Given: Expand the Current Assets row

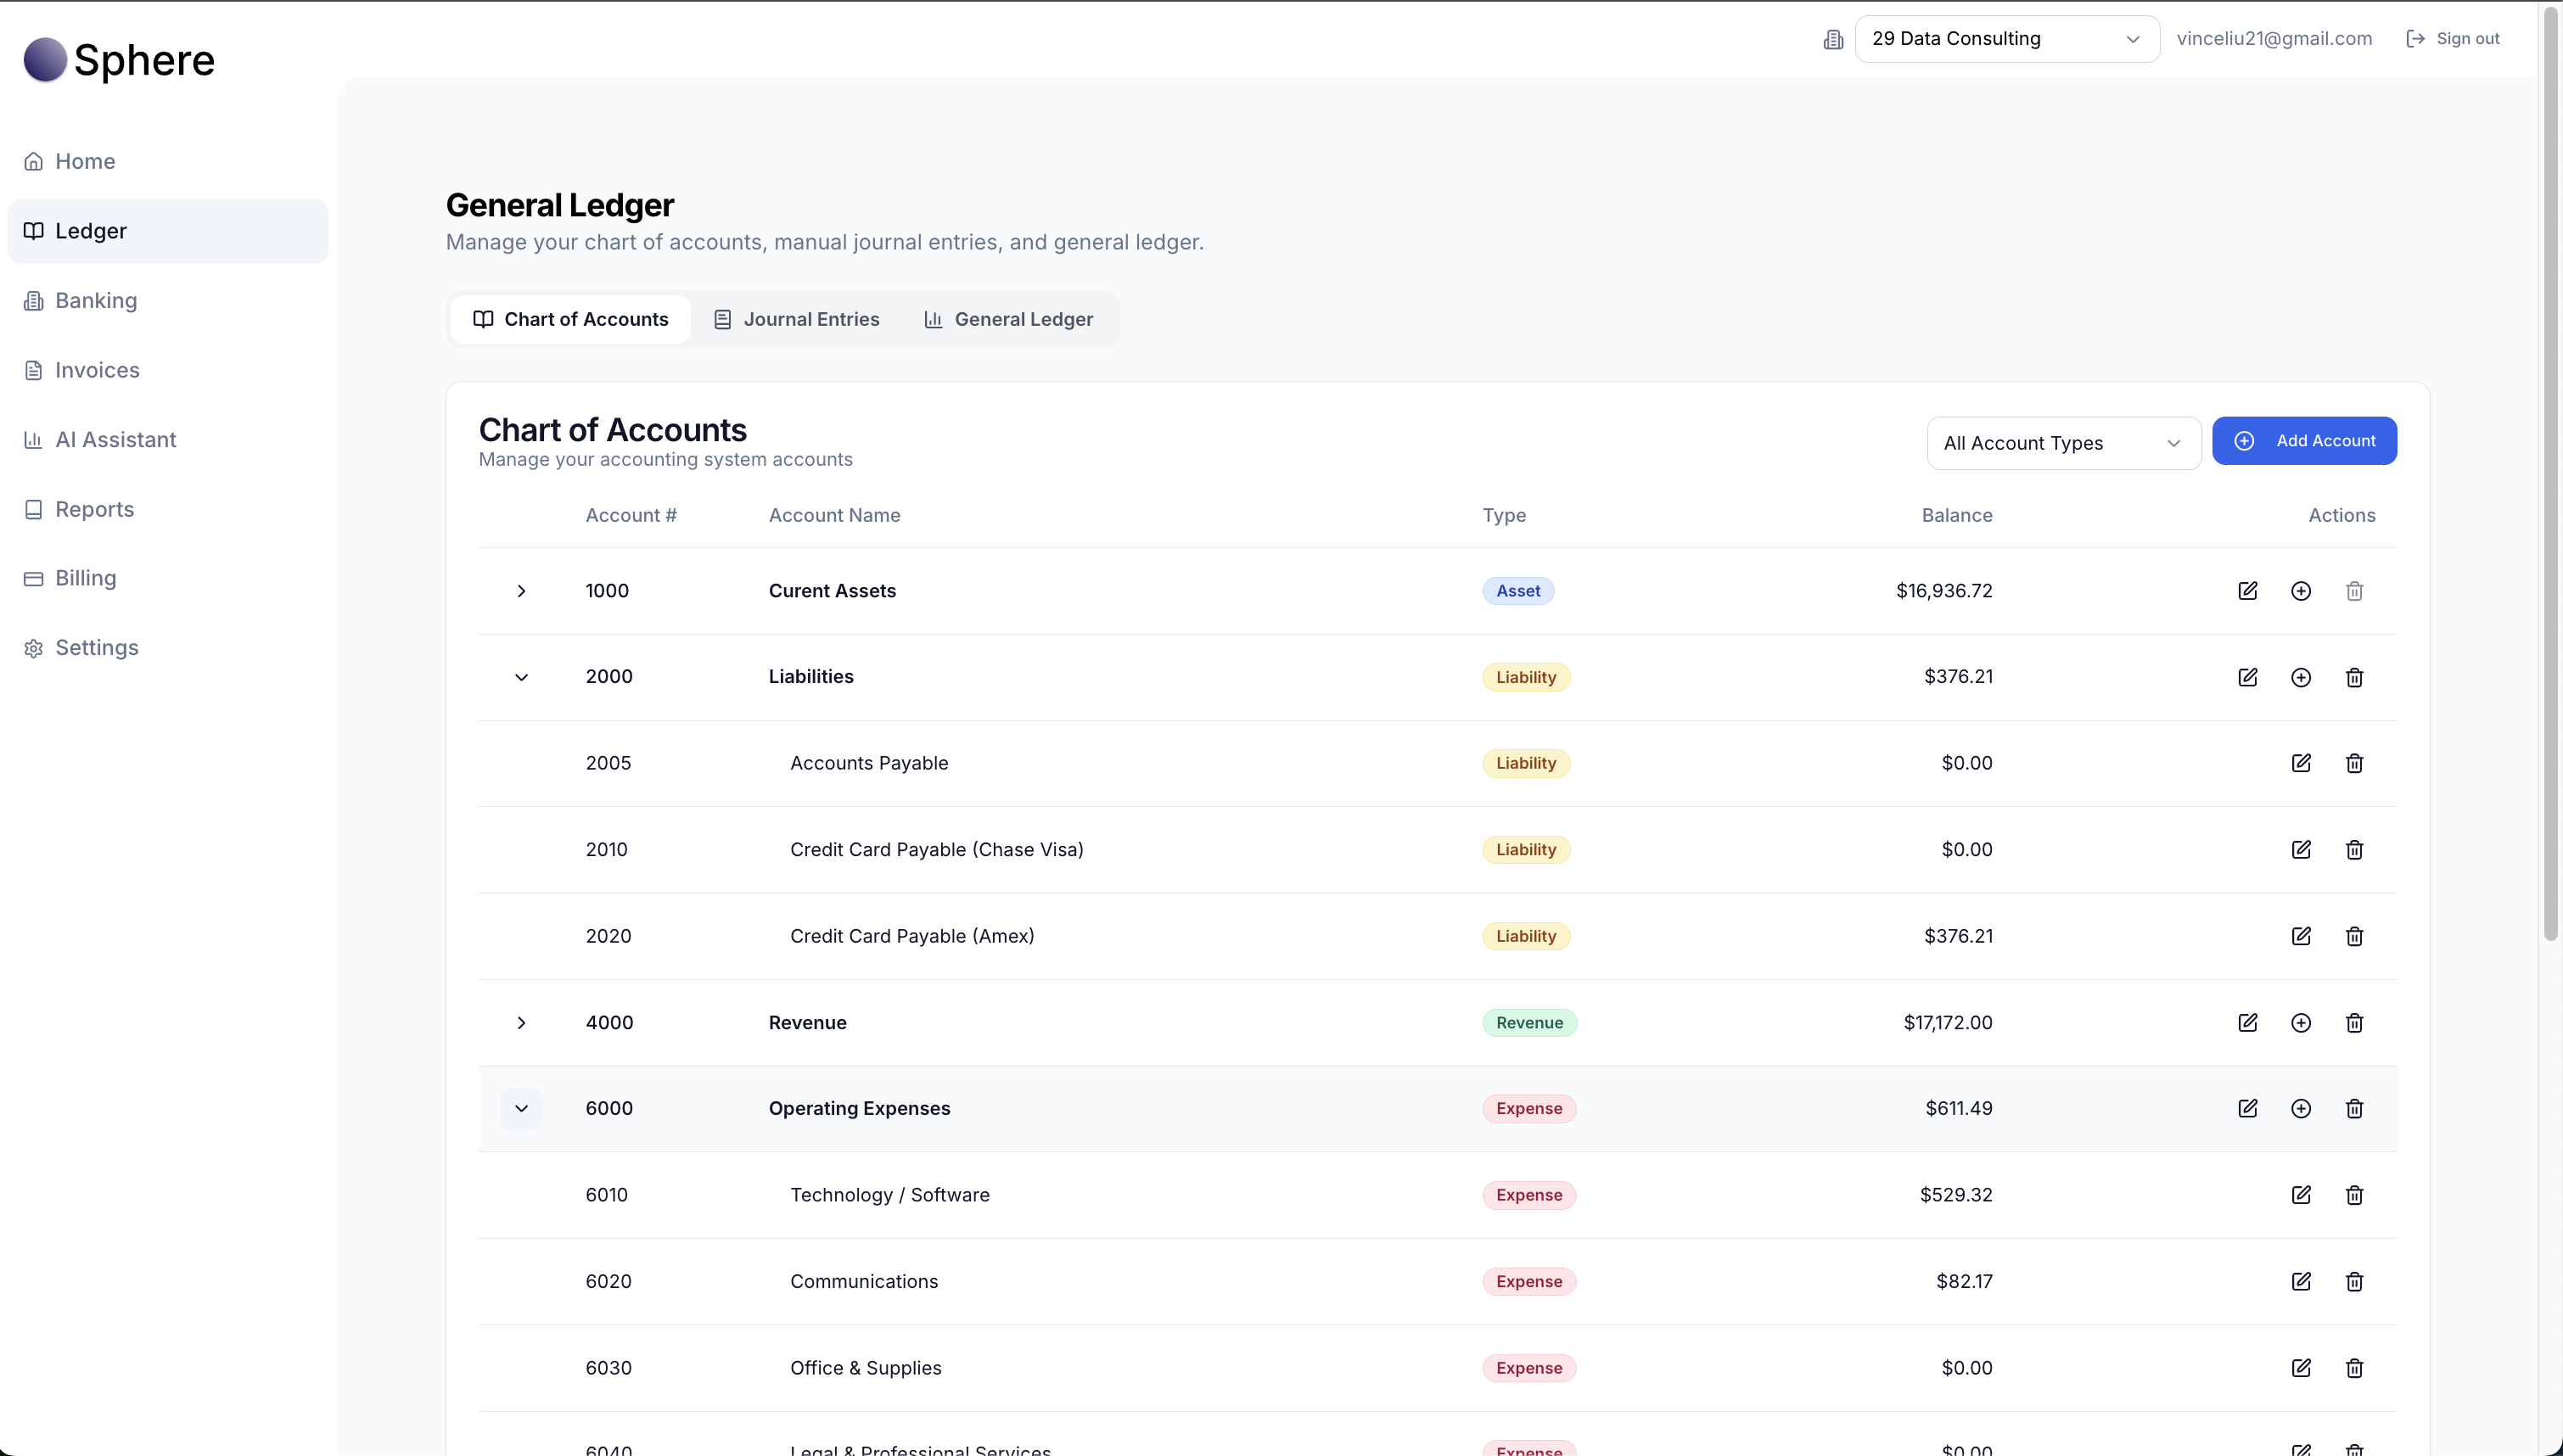Looking at the screenshot, I should click(521, 591).
